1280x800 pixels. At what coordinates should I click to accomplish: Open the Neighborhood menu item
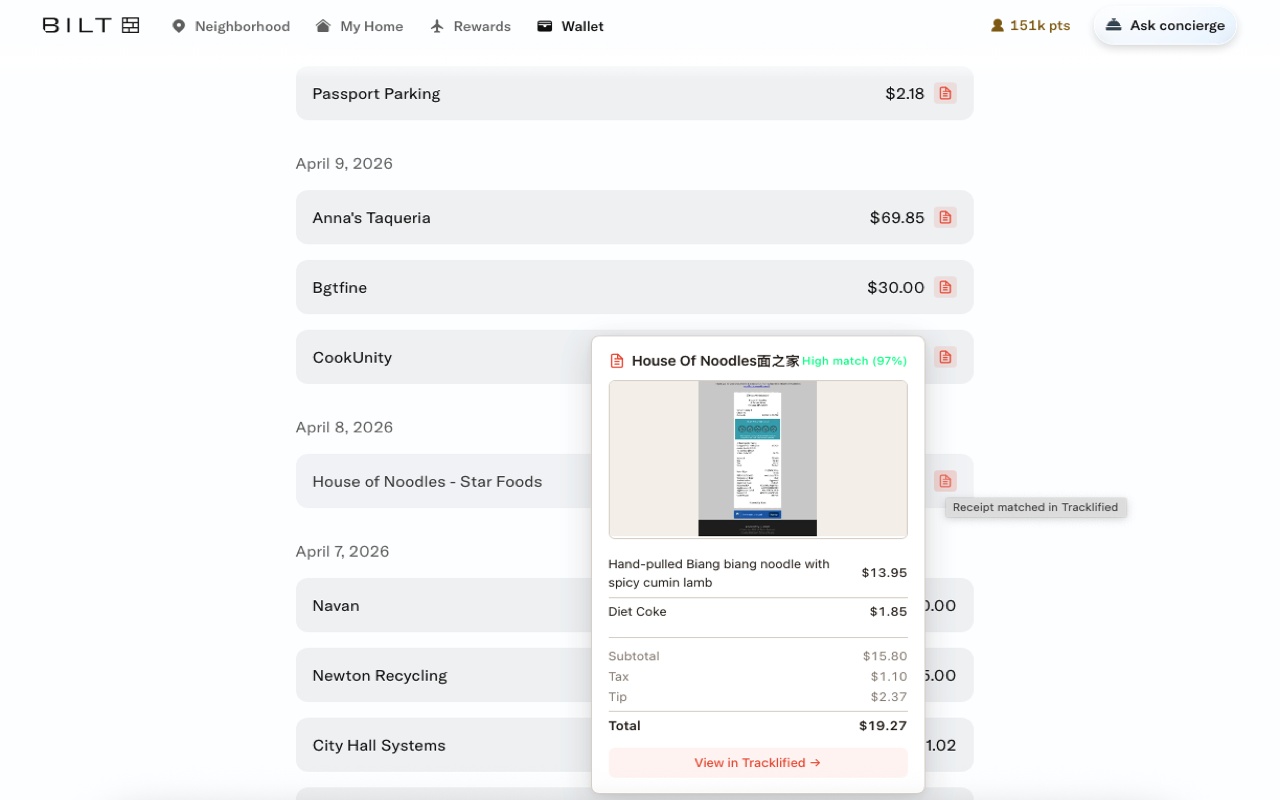231,26
